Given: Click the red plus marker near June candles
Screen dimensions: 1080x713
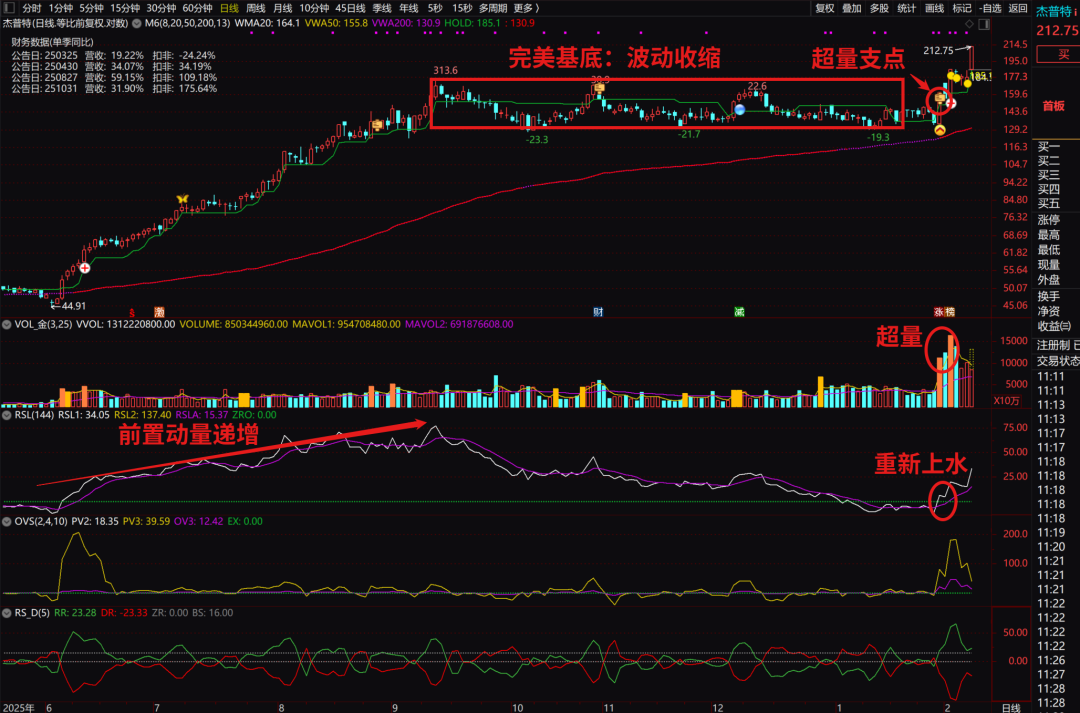Looking at the screenshot, I should click(x=85, y=268).
